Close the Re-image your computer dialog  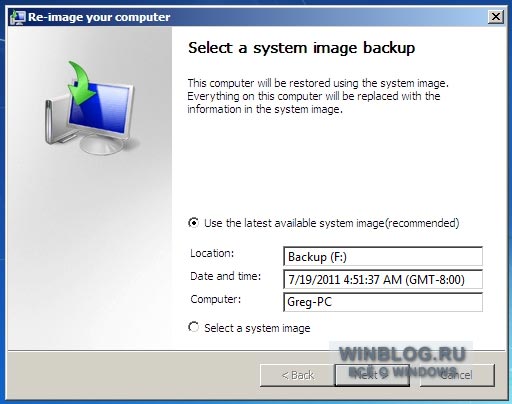(x=496, y=16)
